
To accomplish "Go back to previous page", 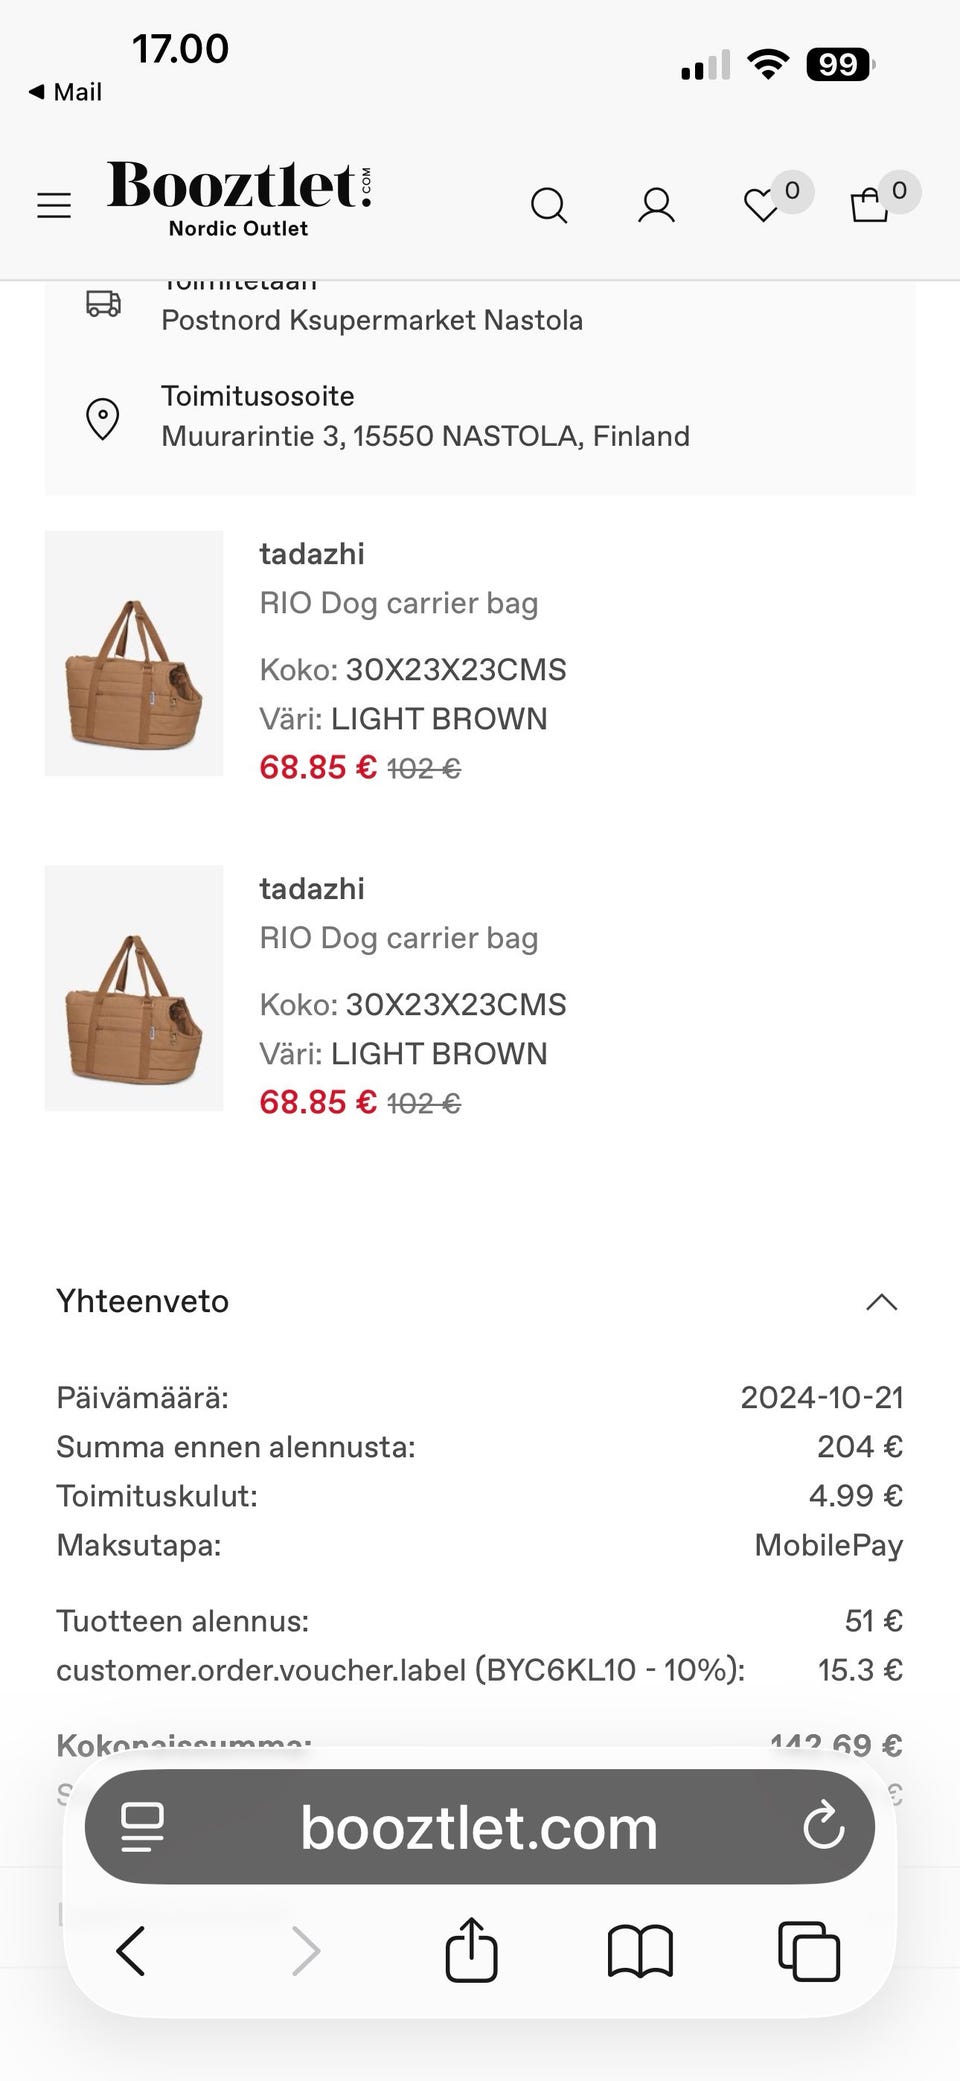I will [x=131, y=1950].
